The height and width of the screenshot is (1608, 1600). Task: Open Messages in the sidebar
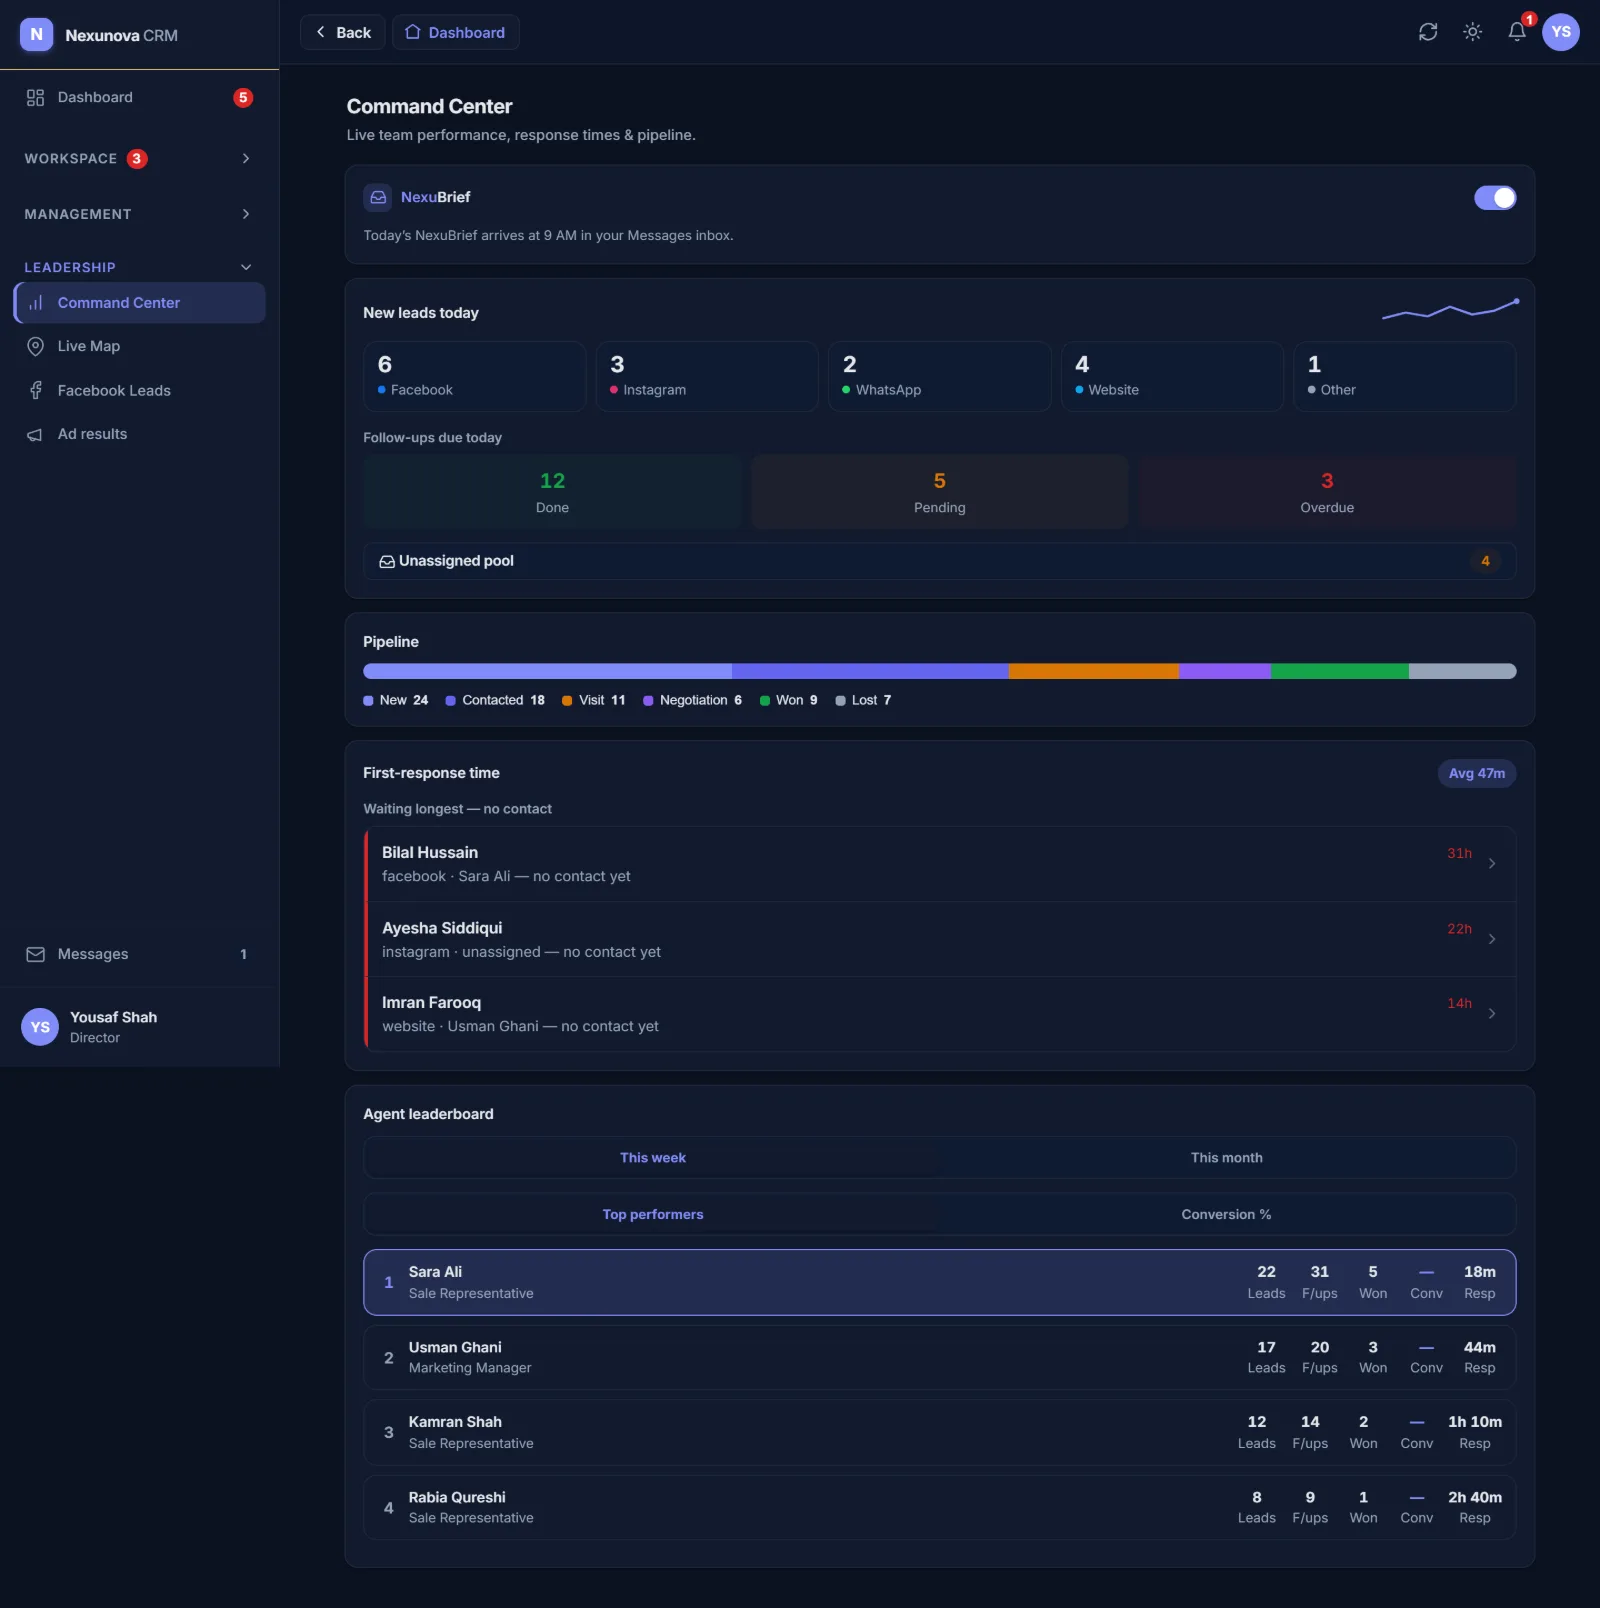(139, 954)
